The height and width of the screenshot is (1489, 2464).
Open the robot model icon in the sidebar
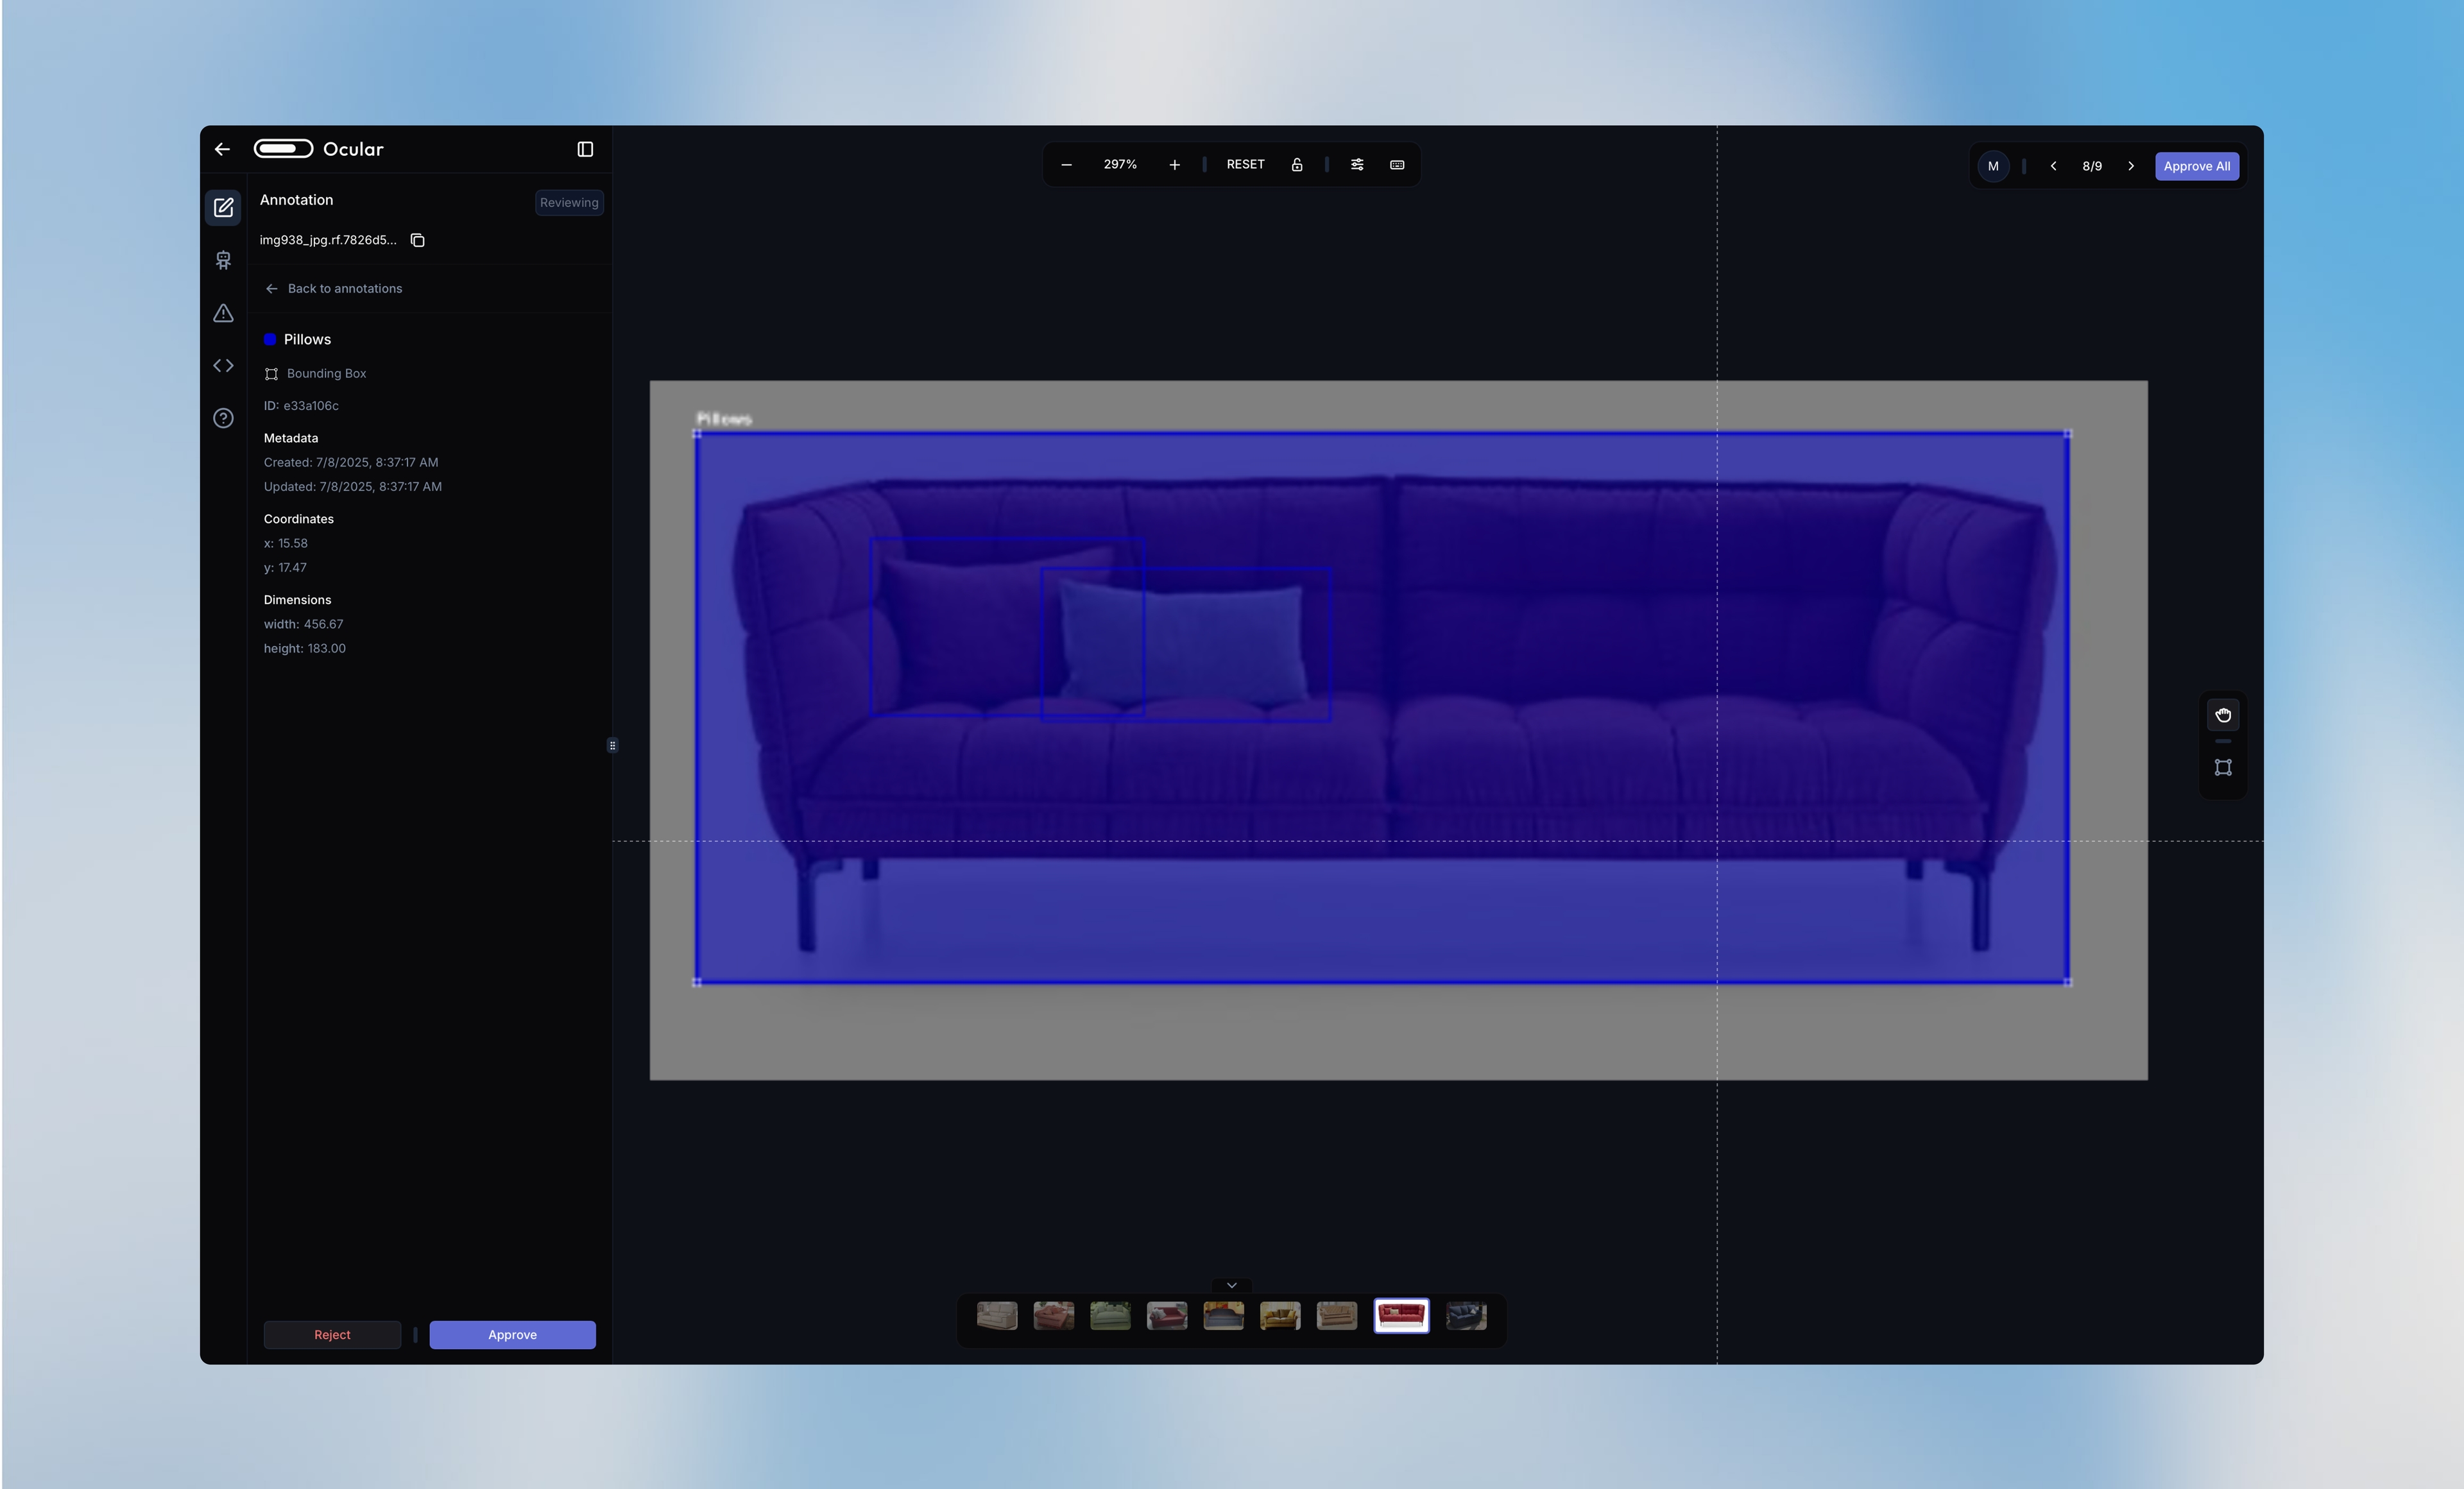pyautogui.click(x=223, y=261)
